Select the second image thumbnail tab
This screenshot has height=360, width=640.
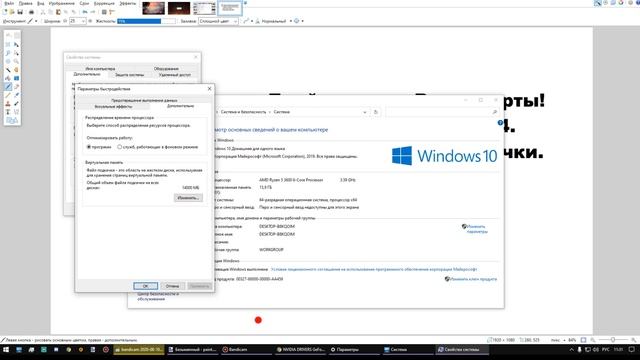[x=179, y=8]
